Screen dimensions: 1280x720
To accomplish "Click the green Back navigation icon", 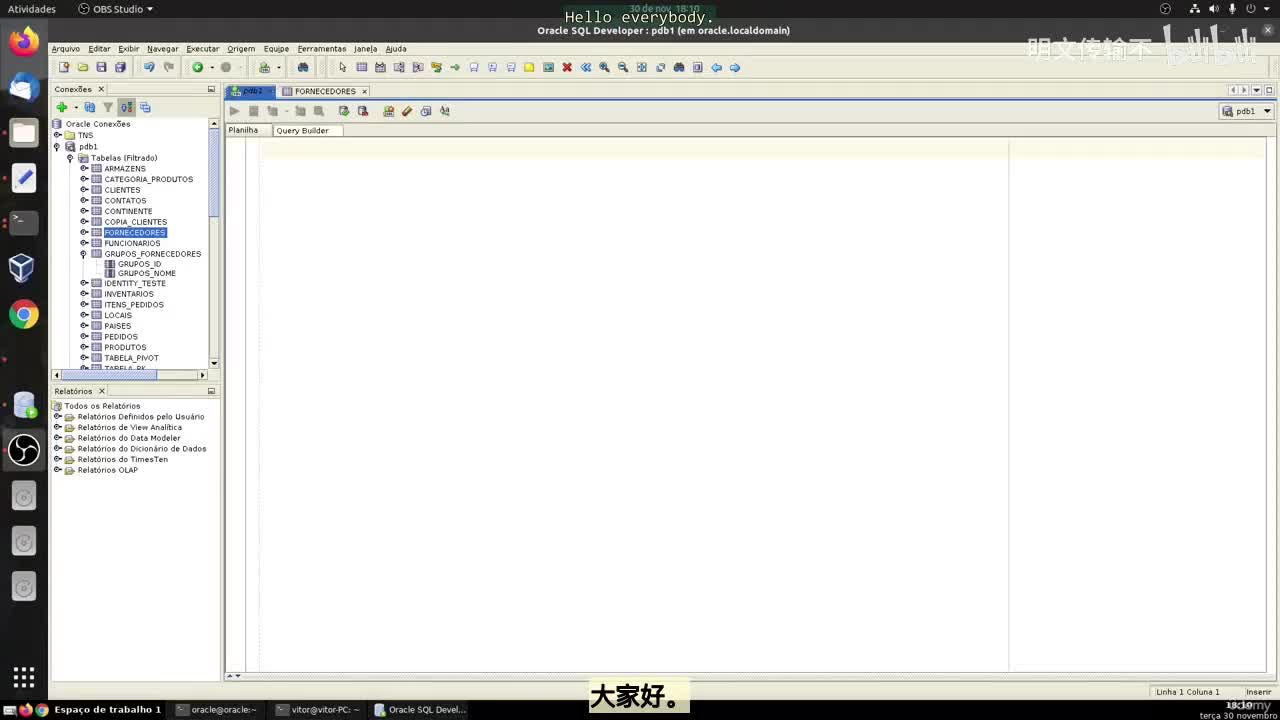I will point(198,68).
